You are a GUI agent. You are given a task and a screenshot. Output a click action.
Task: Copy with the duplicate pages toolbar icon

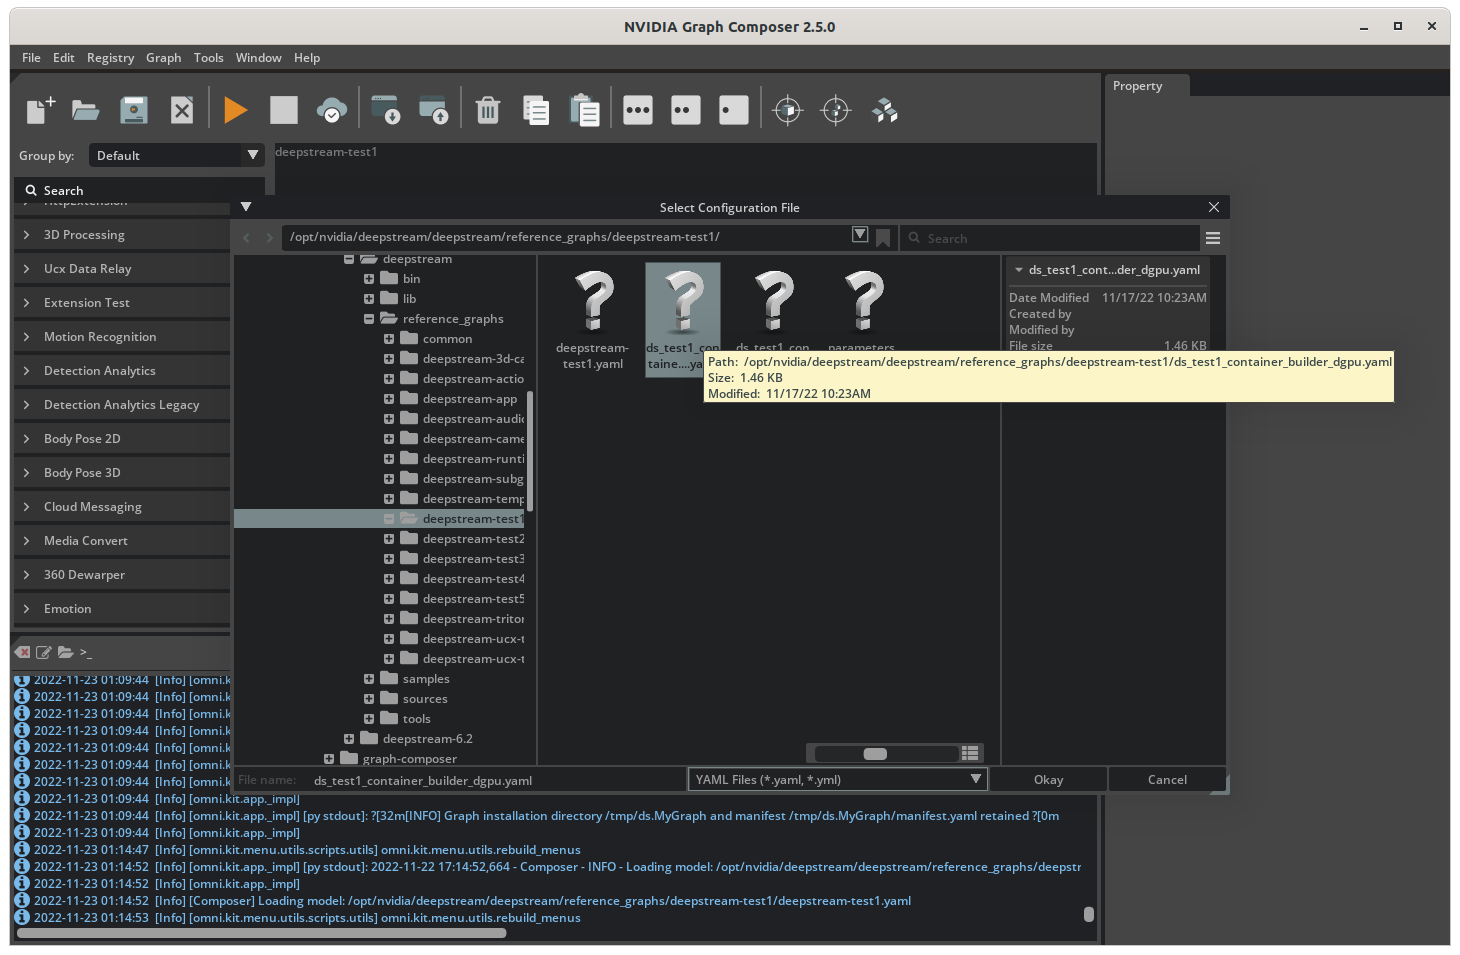[x=536, y=110]
